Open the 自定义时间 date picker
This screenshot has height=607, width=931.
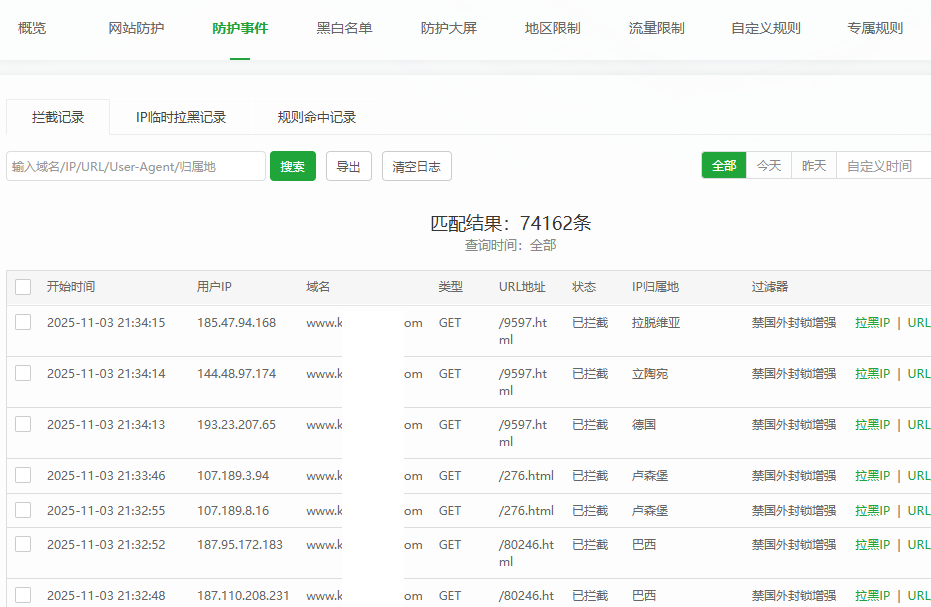880,166
